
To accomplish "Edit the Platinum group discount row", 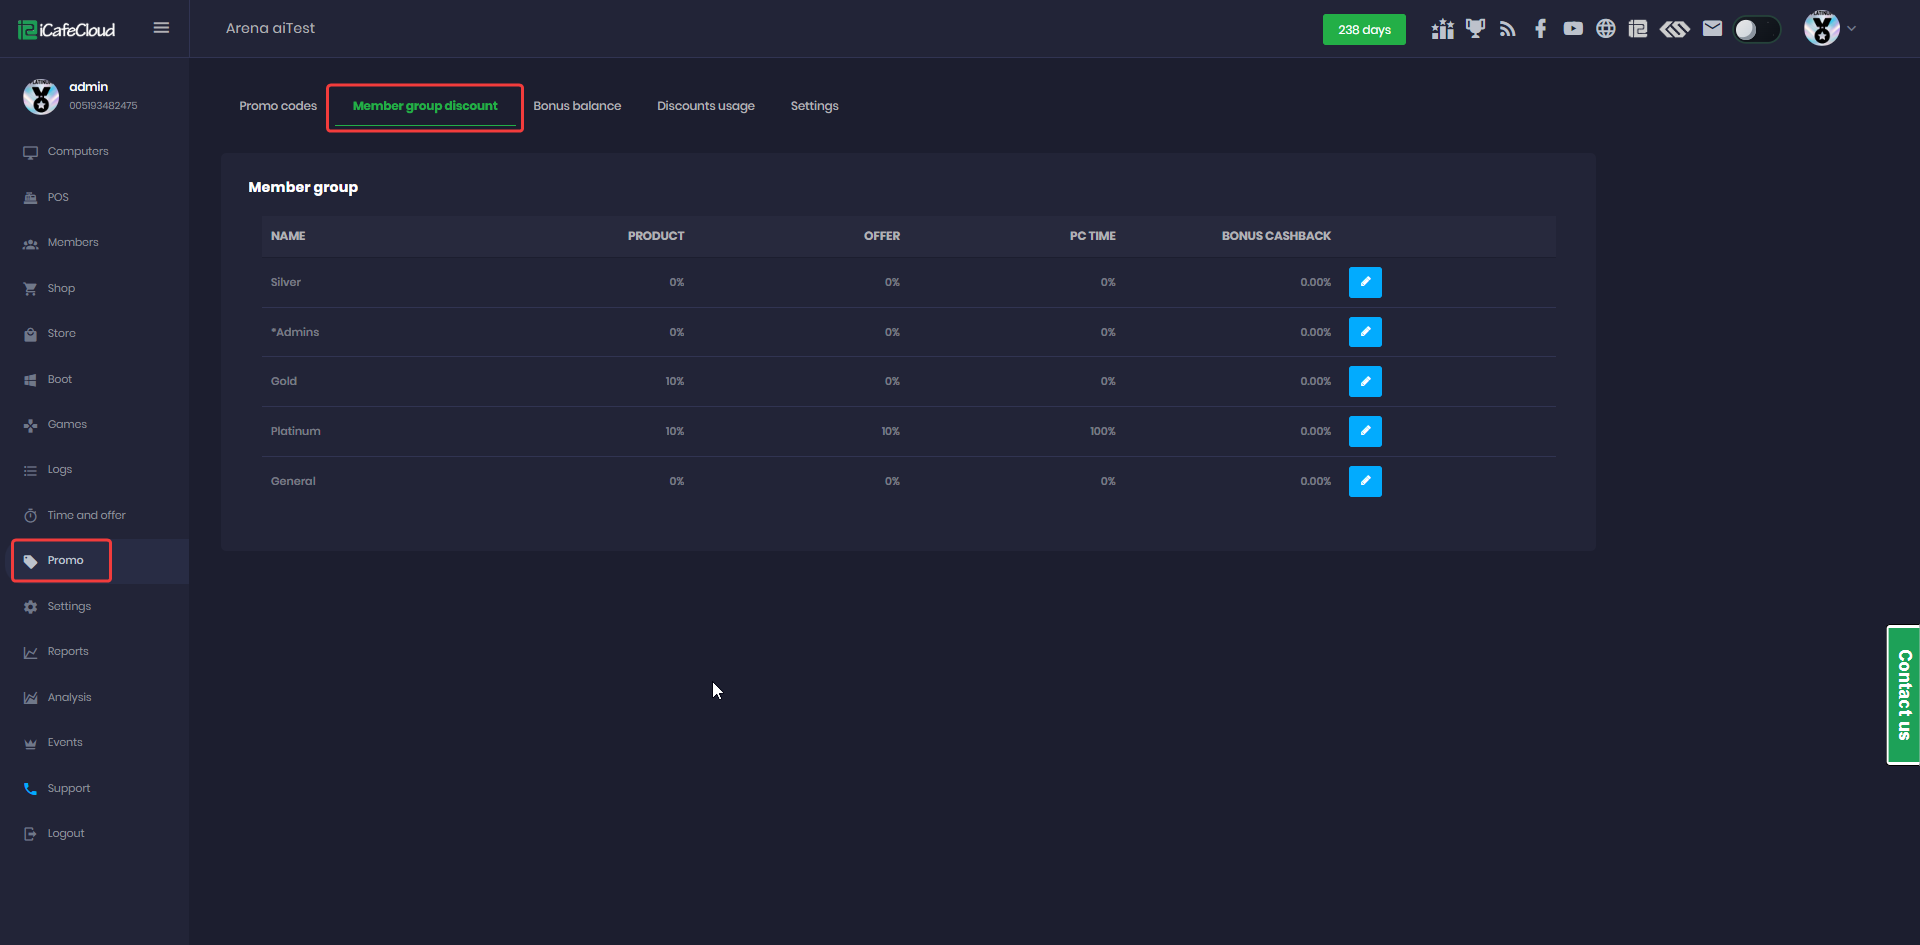I will (x=1365, y=431).
